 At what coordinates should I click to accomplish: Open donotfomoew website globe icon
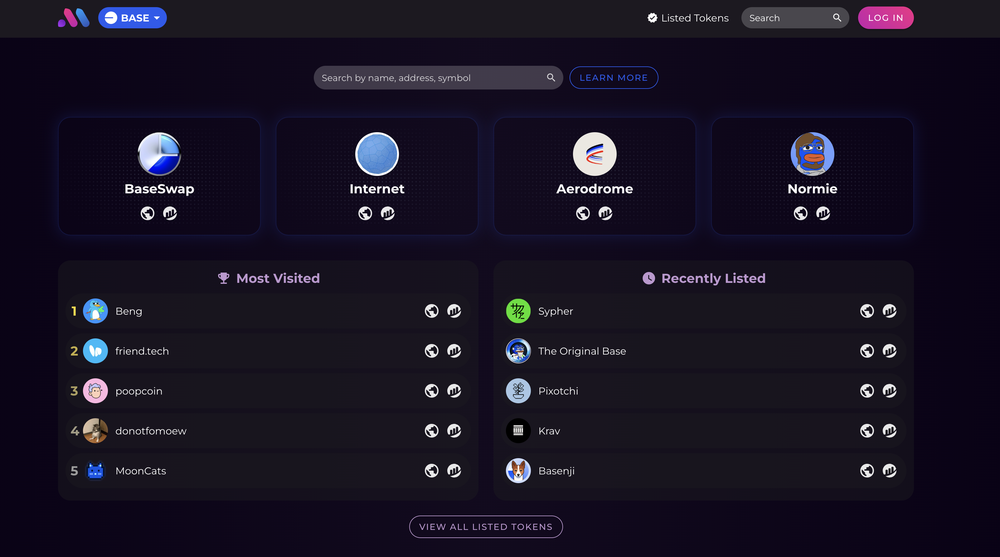coord(432,431)
